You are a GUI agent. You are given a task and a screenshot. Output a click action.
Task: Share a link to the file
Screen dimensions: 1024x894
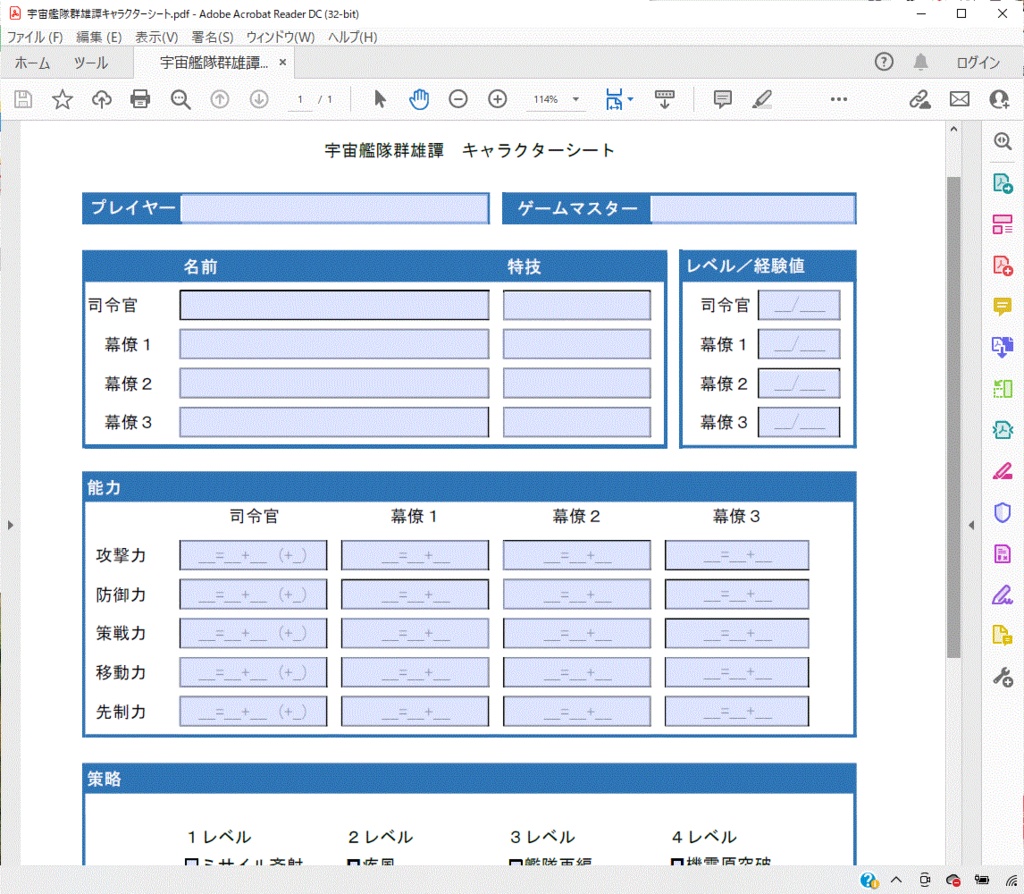(x=920, y=99)
